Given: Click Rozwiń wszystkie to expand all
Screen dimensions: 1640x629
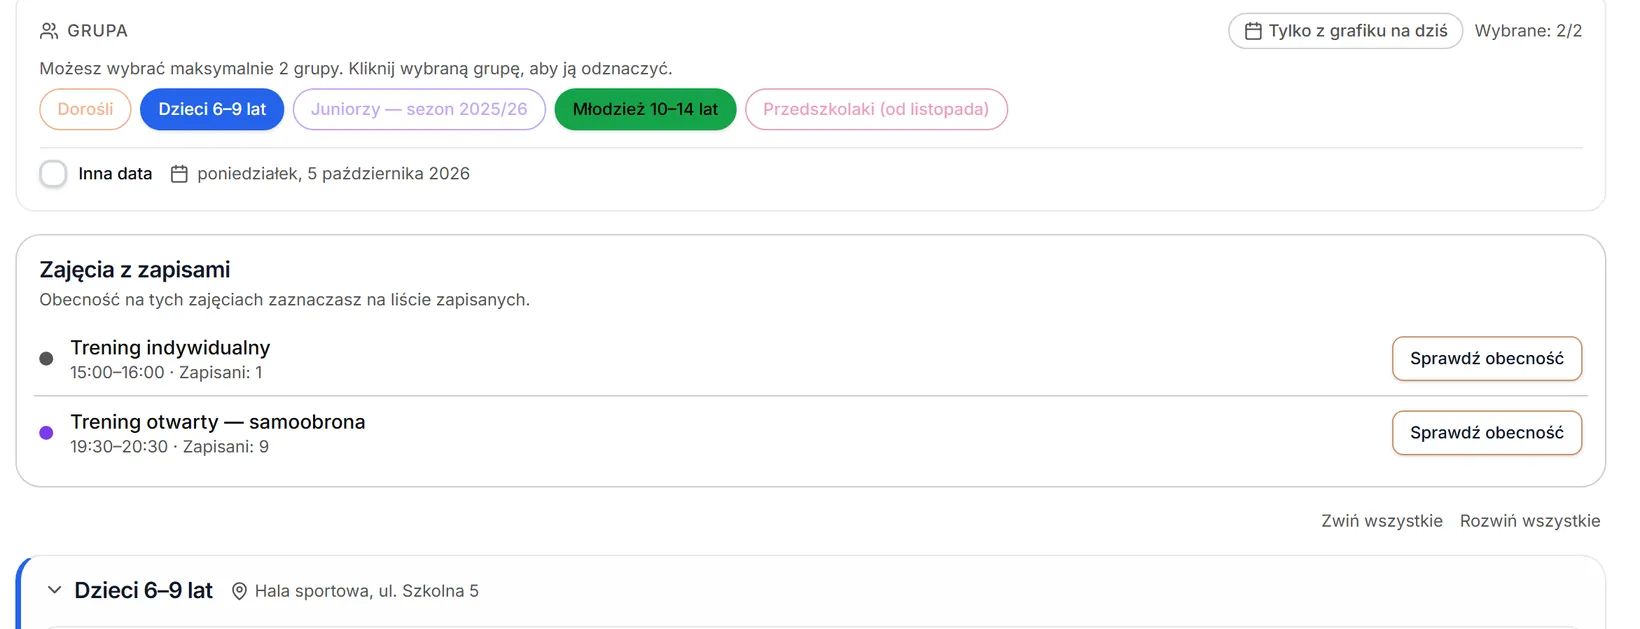Looking at the screenshot, I should click(x=1530, y=521).
